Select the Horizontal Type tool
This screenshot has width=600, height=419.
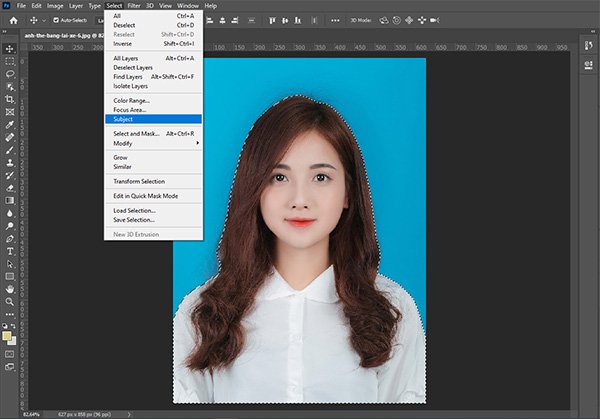[9, 251]
